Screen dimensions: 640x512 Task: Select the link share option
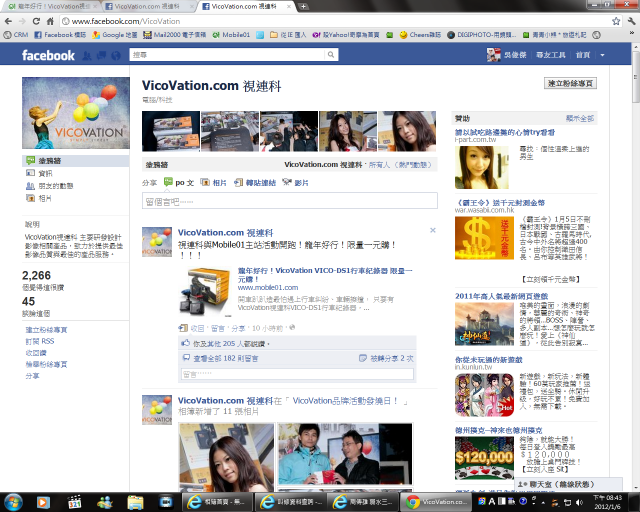pos(255,183)
